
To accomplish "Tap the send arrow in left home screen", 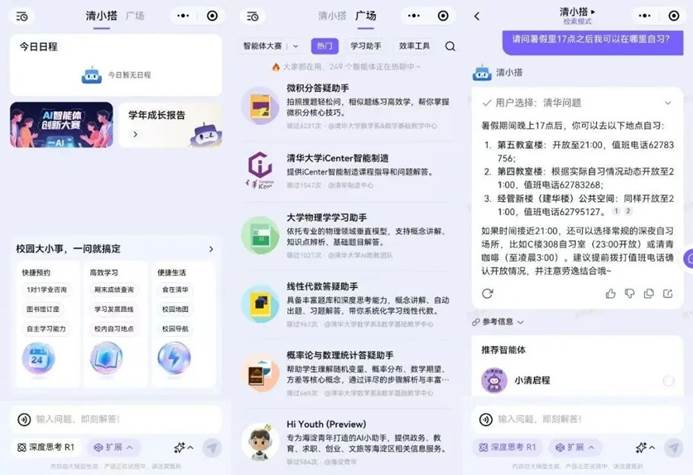I will [x=212, y=448].
